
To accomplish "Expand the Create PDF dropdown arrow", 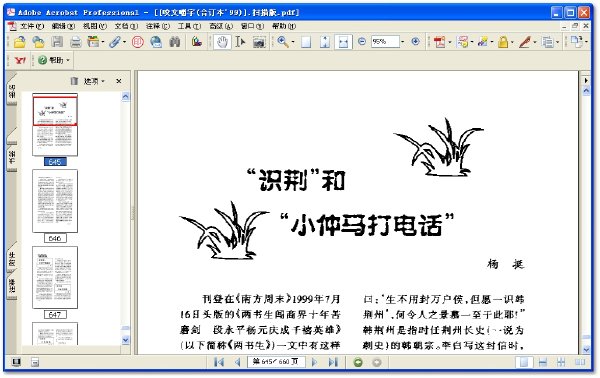I will pos(450,42).
